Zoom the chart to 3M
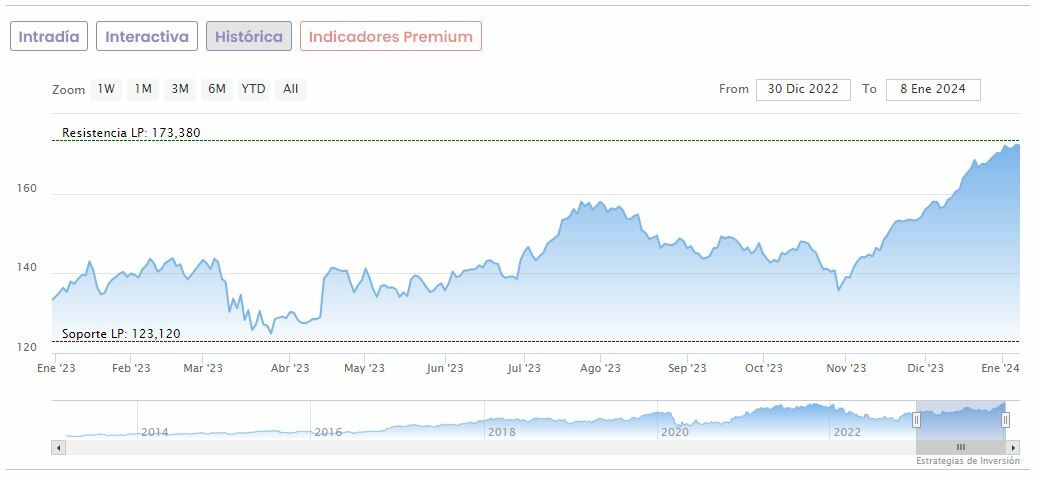This screenshot has width=1038, height=477. [x=180, y=89]
